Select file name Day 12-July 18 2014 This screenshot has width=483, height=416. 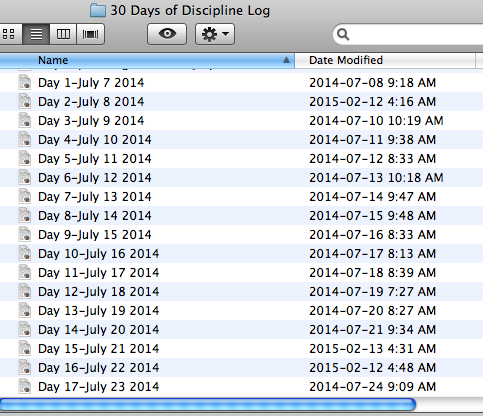click(99, 292)
